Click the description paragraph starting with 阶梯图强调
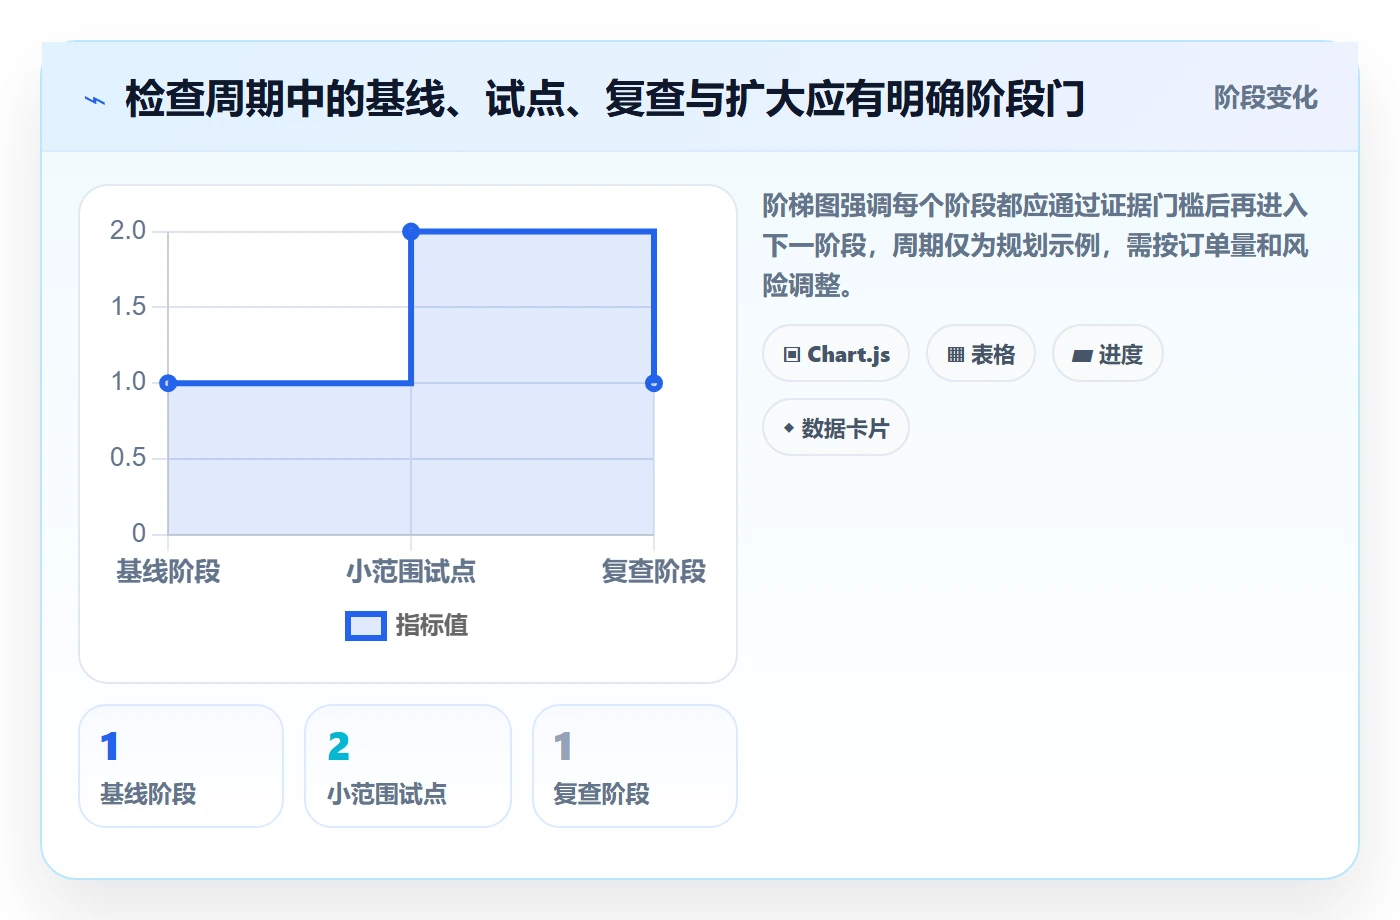This screenshot has width=1400, height=920. (x=1036, y=246)
